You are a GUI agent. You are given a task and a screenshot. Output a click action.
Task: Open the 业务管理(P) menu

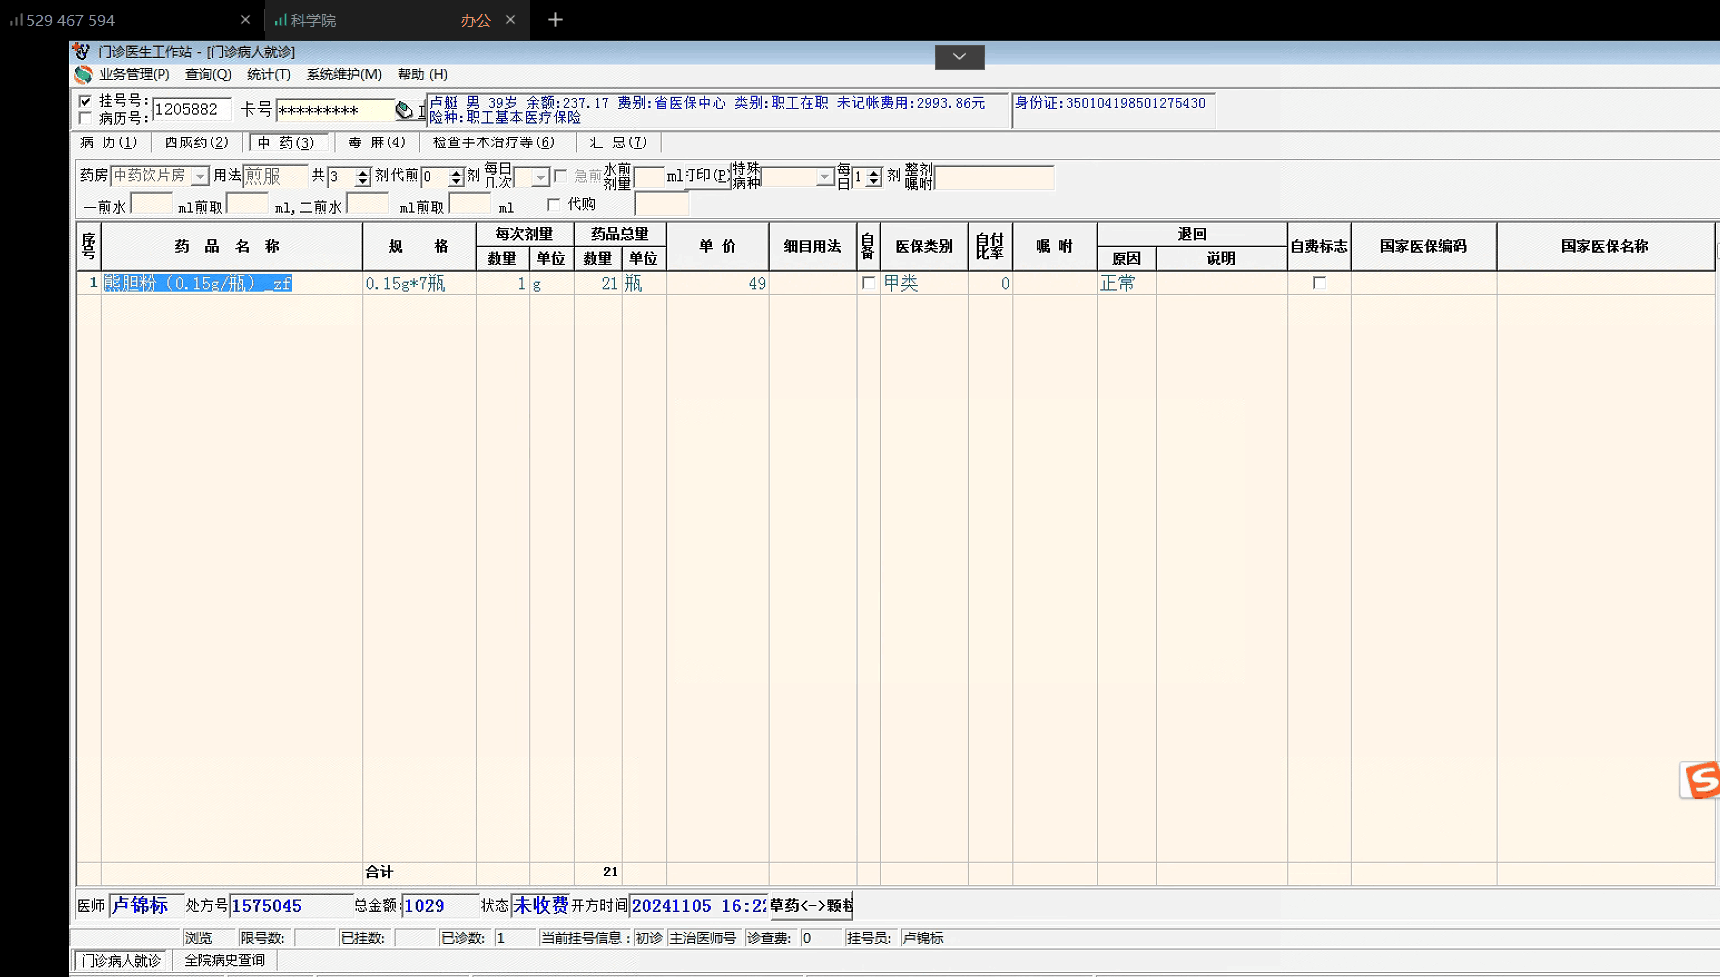134,74
